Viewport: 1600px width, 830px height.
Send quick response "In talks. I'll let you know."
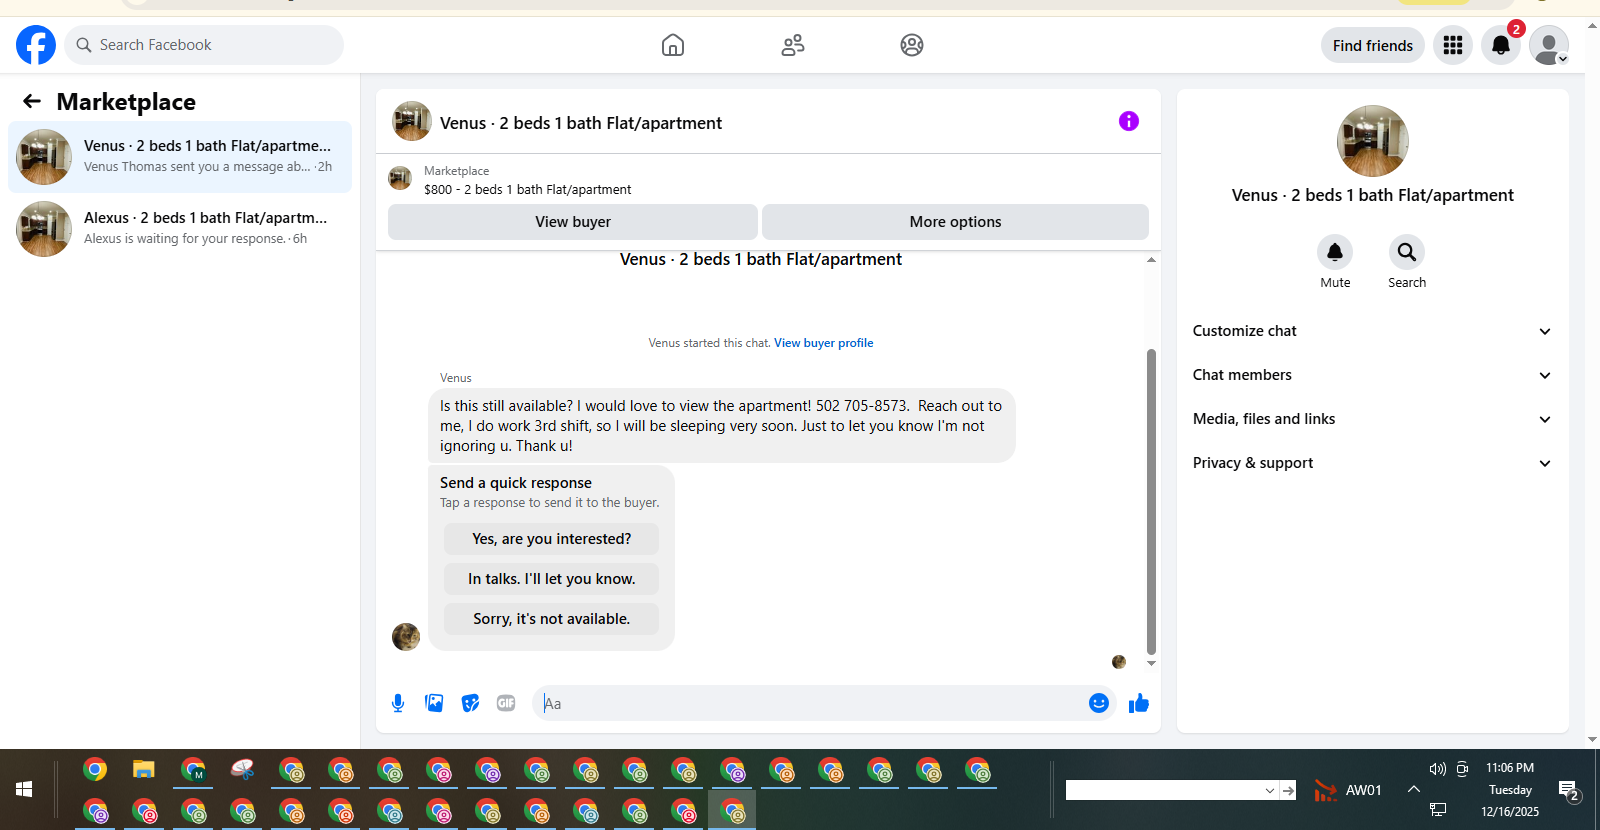click(x=551, y=579)
